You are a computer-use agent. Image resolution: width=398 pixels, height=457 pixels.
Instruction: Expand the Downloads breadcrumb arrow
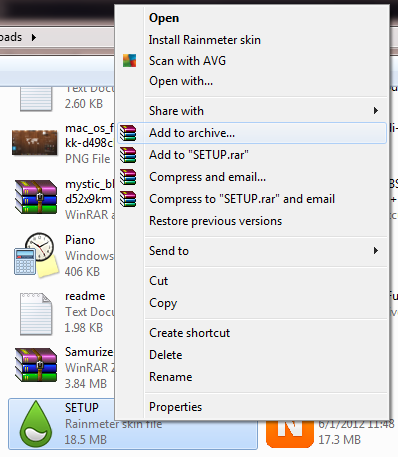tap(33, 37)
